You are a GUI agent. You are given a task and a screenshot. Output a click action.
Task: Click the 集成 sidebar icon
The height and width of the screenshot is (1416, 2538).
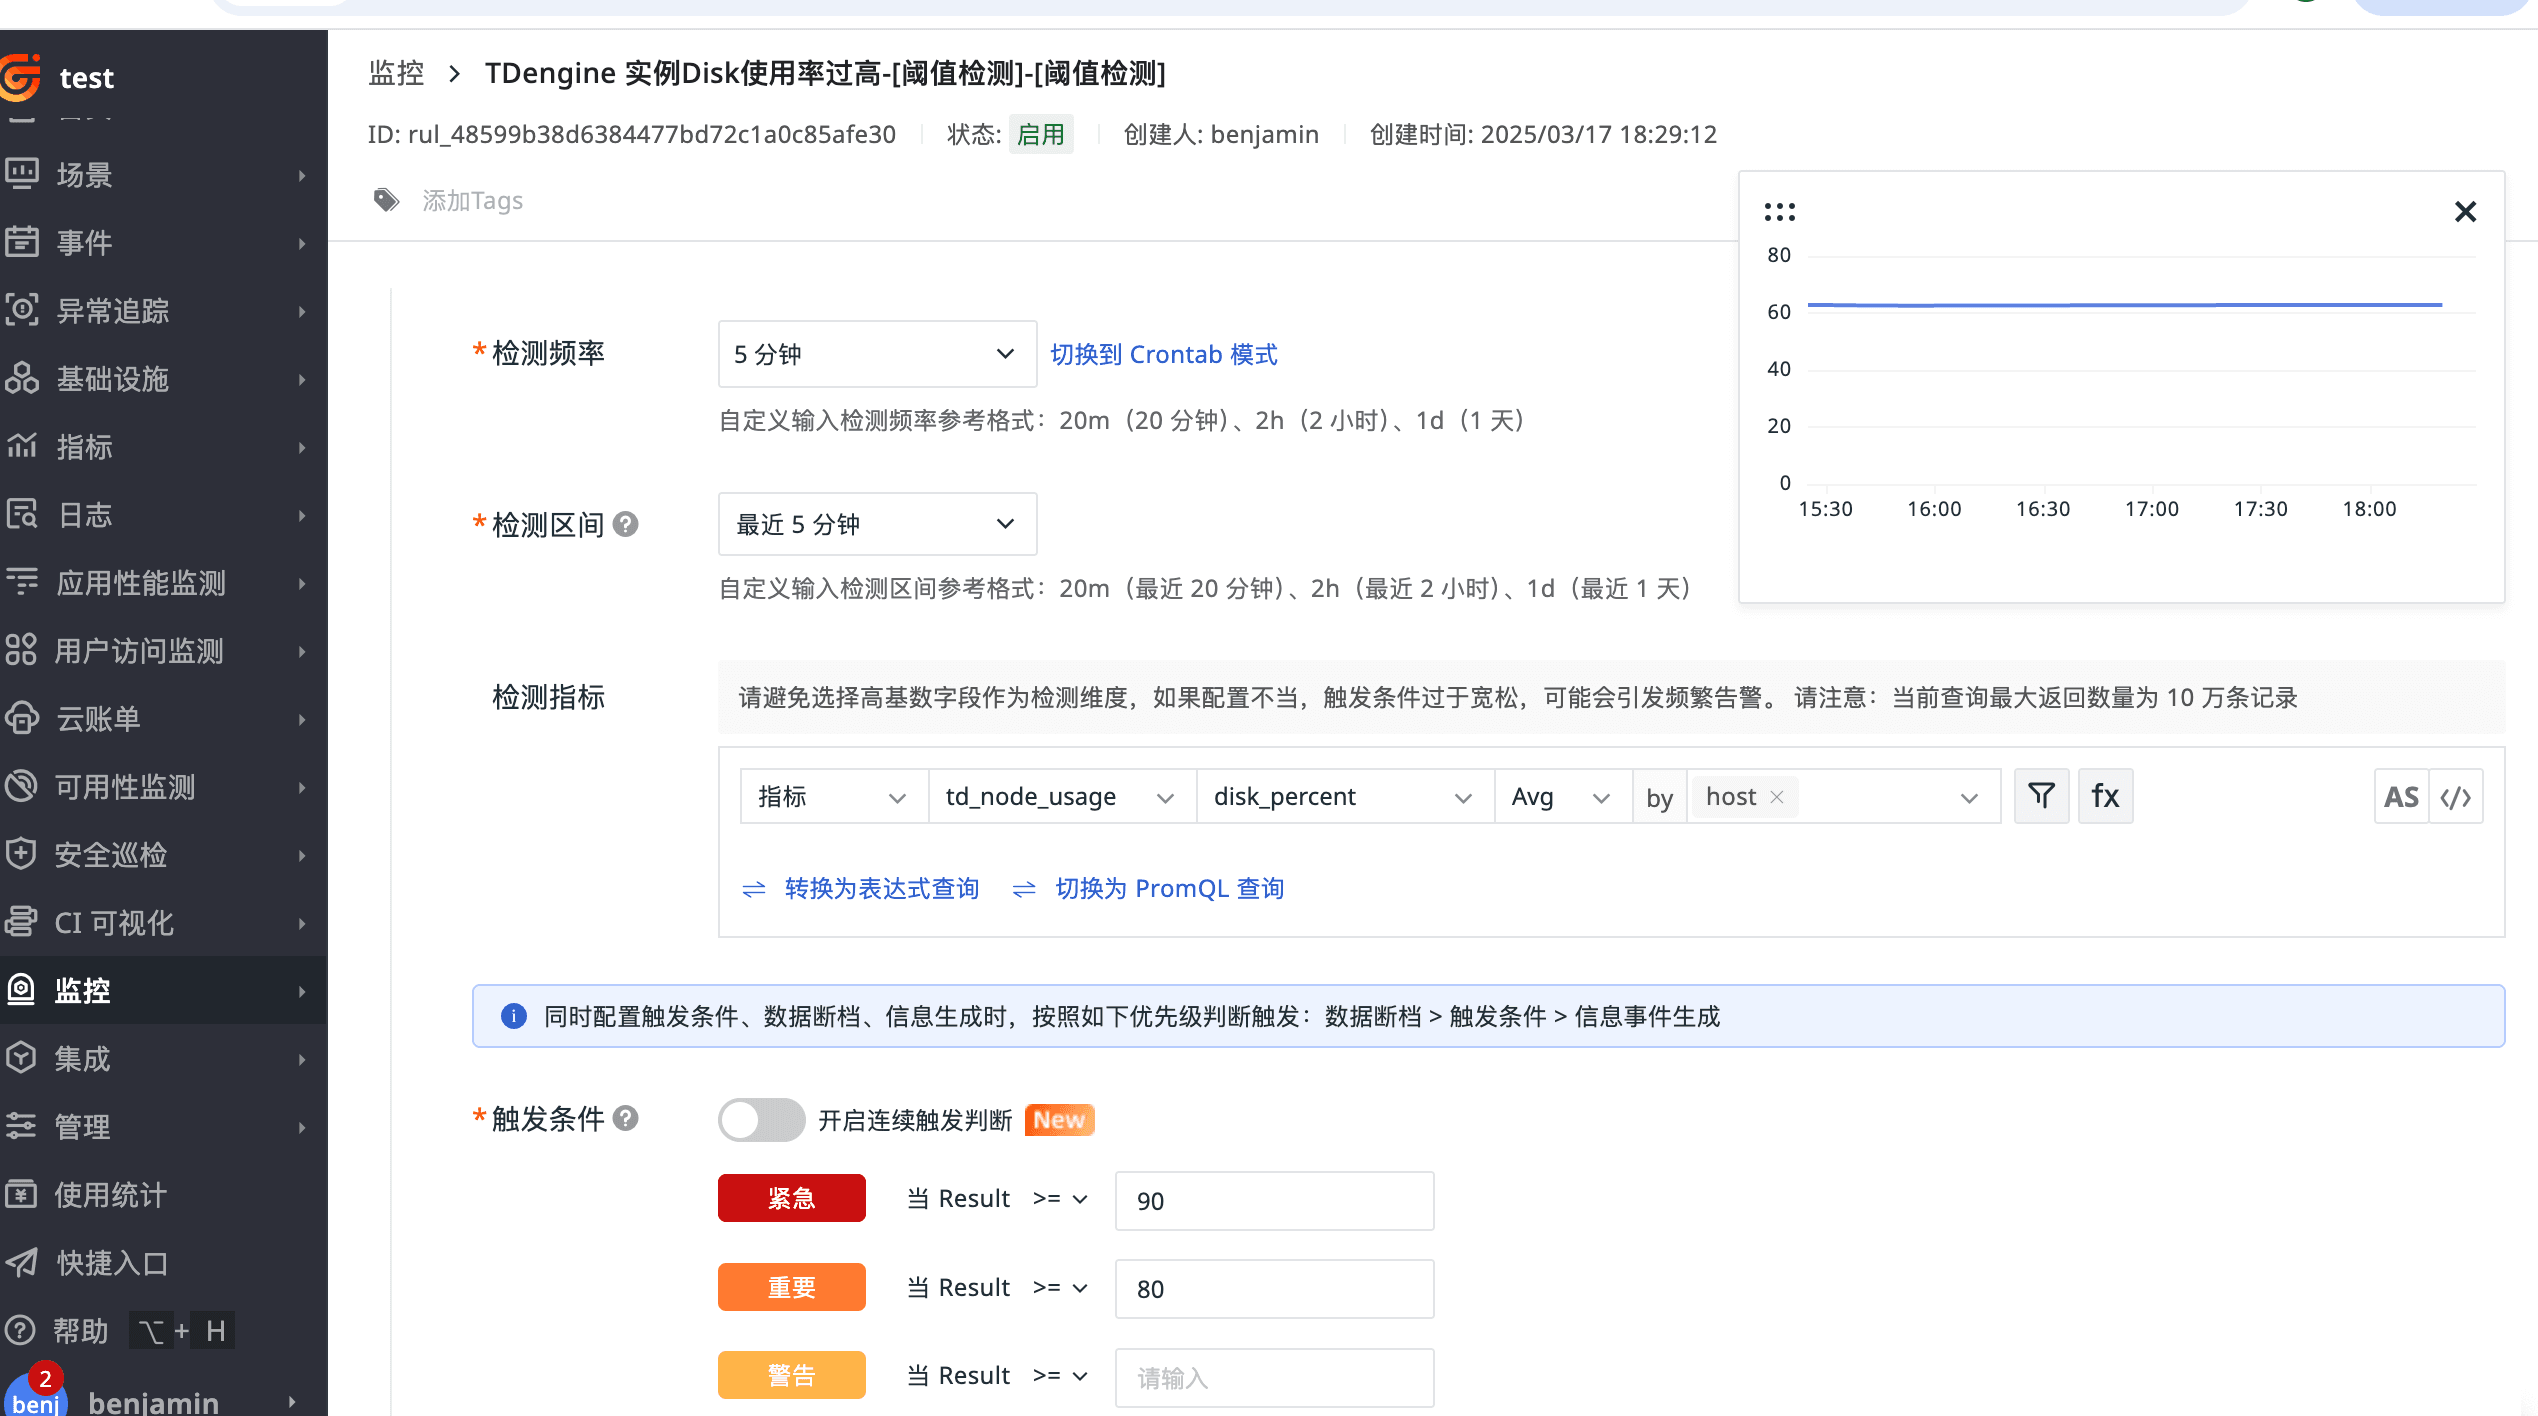[22, 1058]
